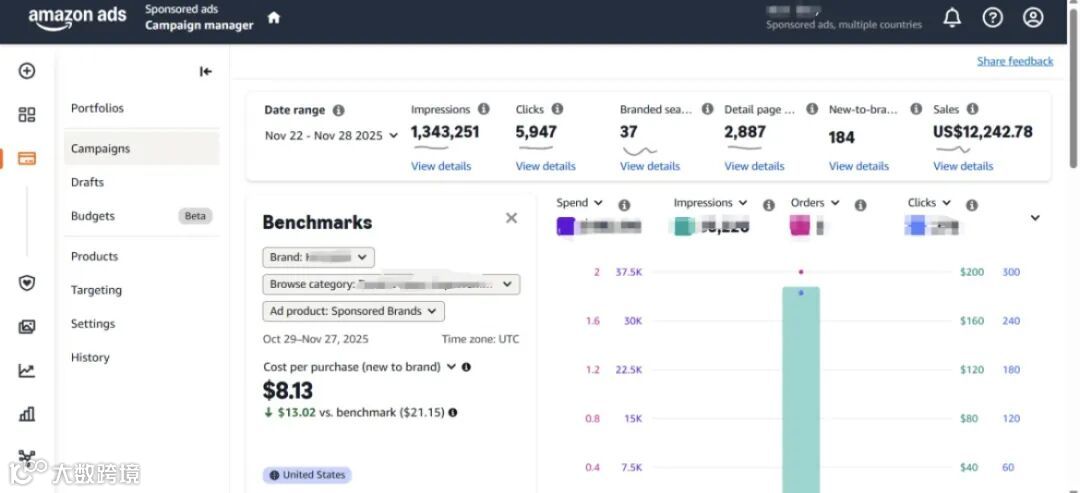Click the $8.13 cost per purchase value
Image resolution: width=1080 pixels, height=493 pixels.
(288, 390)
